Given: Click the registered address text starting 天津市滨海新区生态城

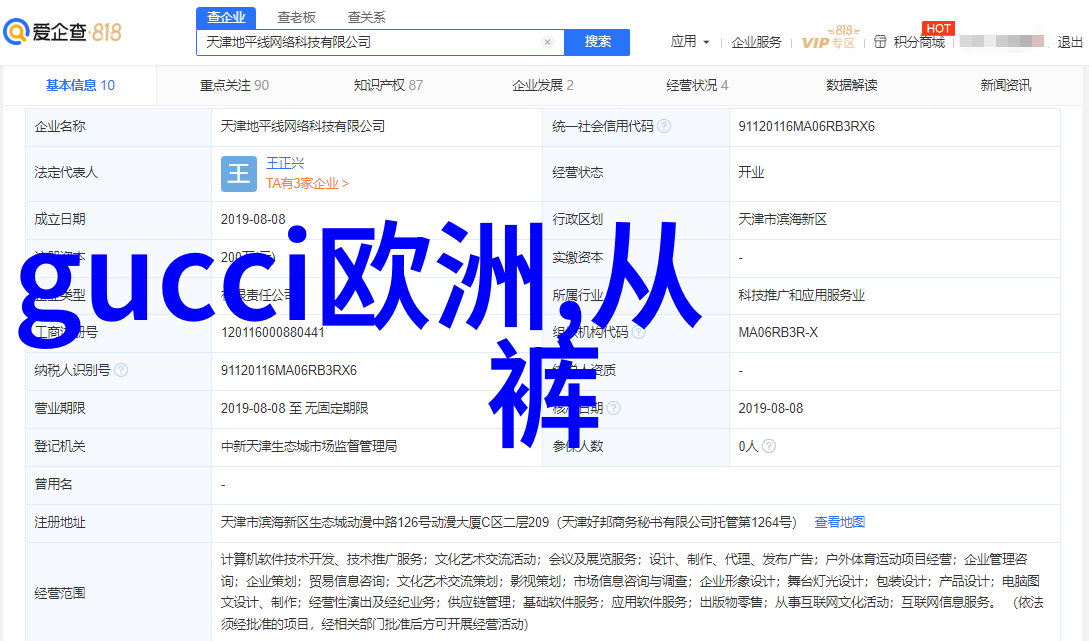Looking at the screenshot, I should click(509, 522).
